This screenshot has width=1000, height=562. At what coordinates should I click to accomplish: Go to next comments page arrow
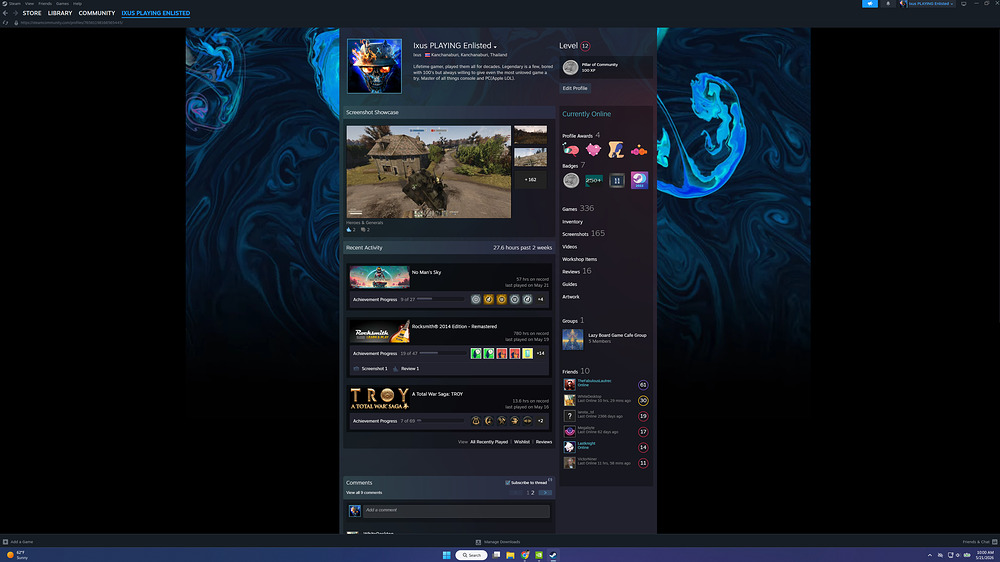click(x=545, y=492)
